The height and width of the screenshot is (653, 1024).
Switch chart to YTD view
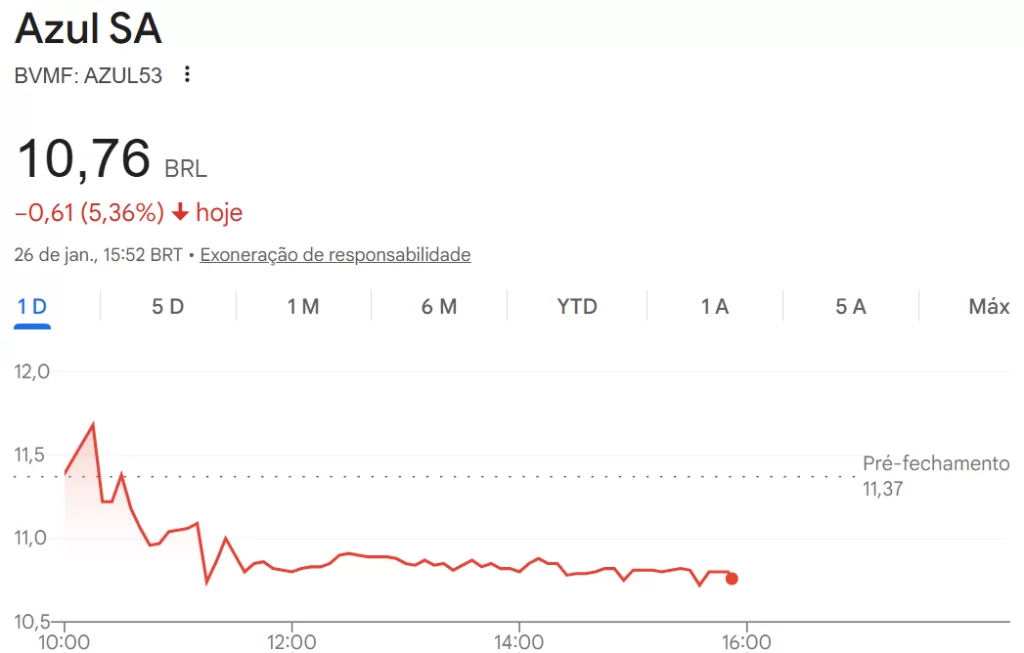click(577, 307)
